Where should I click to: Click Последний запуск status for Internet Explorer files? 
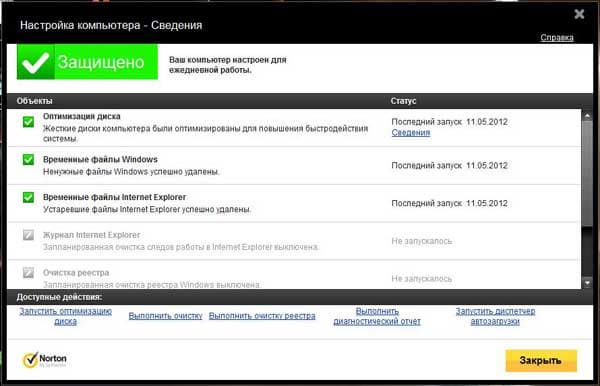(x=449, y=203)
